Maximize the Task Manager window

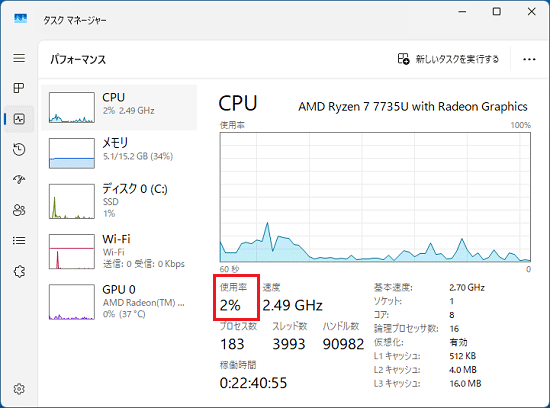[x=497, y=12]
